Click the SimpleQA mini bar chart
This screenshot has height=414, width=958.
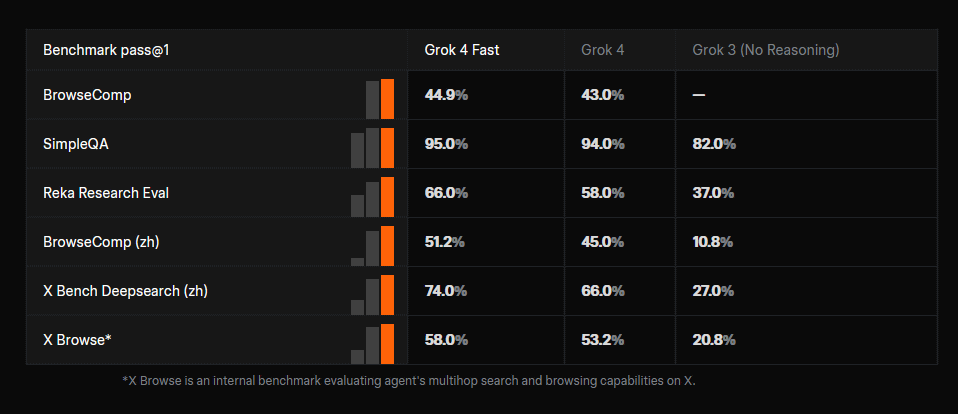(373, 148)
